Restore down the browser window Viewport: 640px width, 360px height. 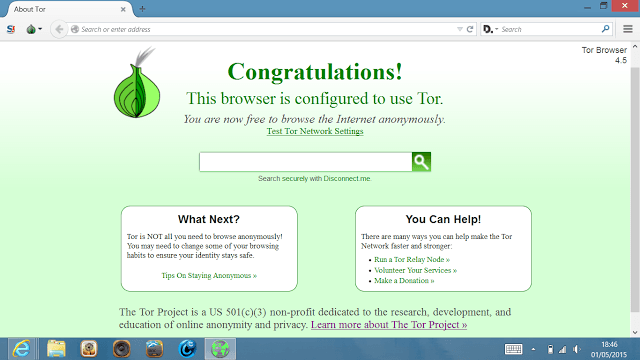tap(604, 6)
